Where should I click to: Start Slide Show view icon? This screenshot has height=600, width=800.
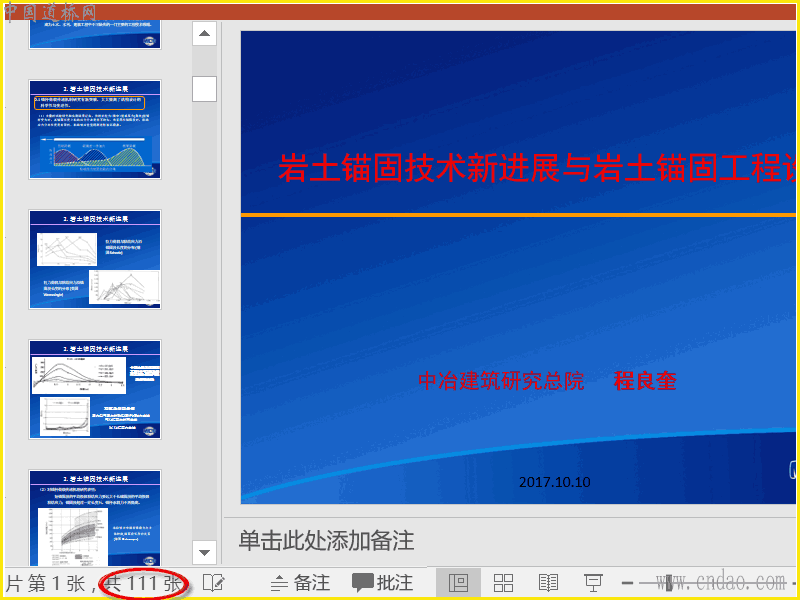click(593, 583)
